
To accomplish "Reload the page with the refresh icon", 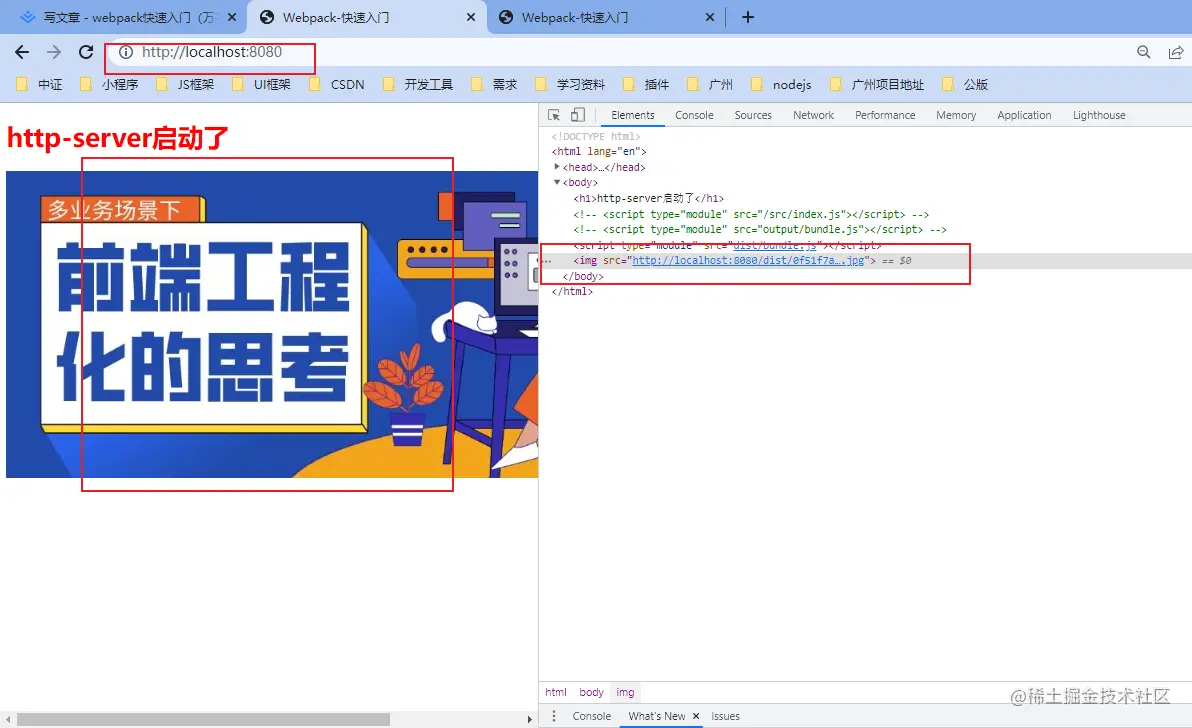I will [x=86, y=52].
